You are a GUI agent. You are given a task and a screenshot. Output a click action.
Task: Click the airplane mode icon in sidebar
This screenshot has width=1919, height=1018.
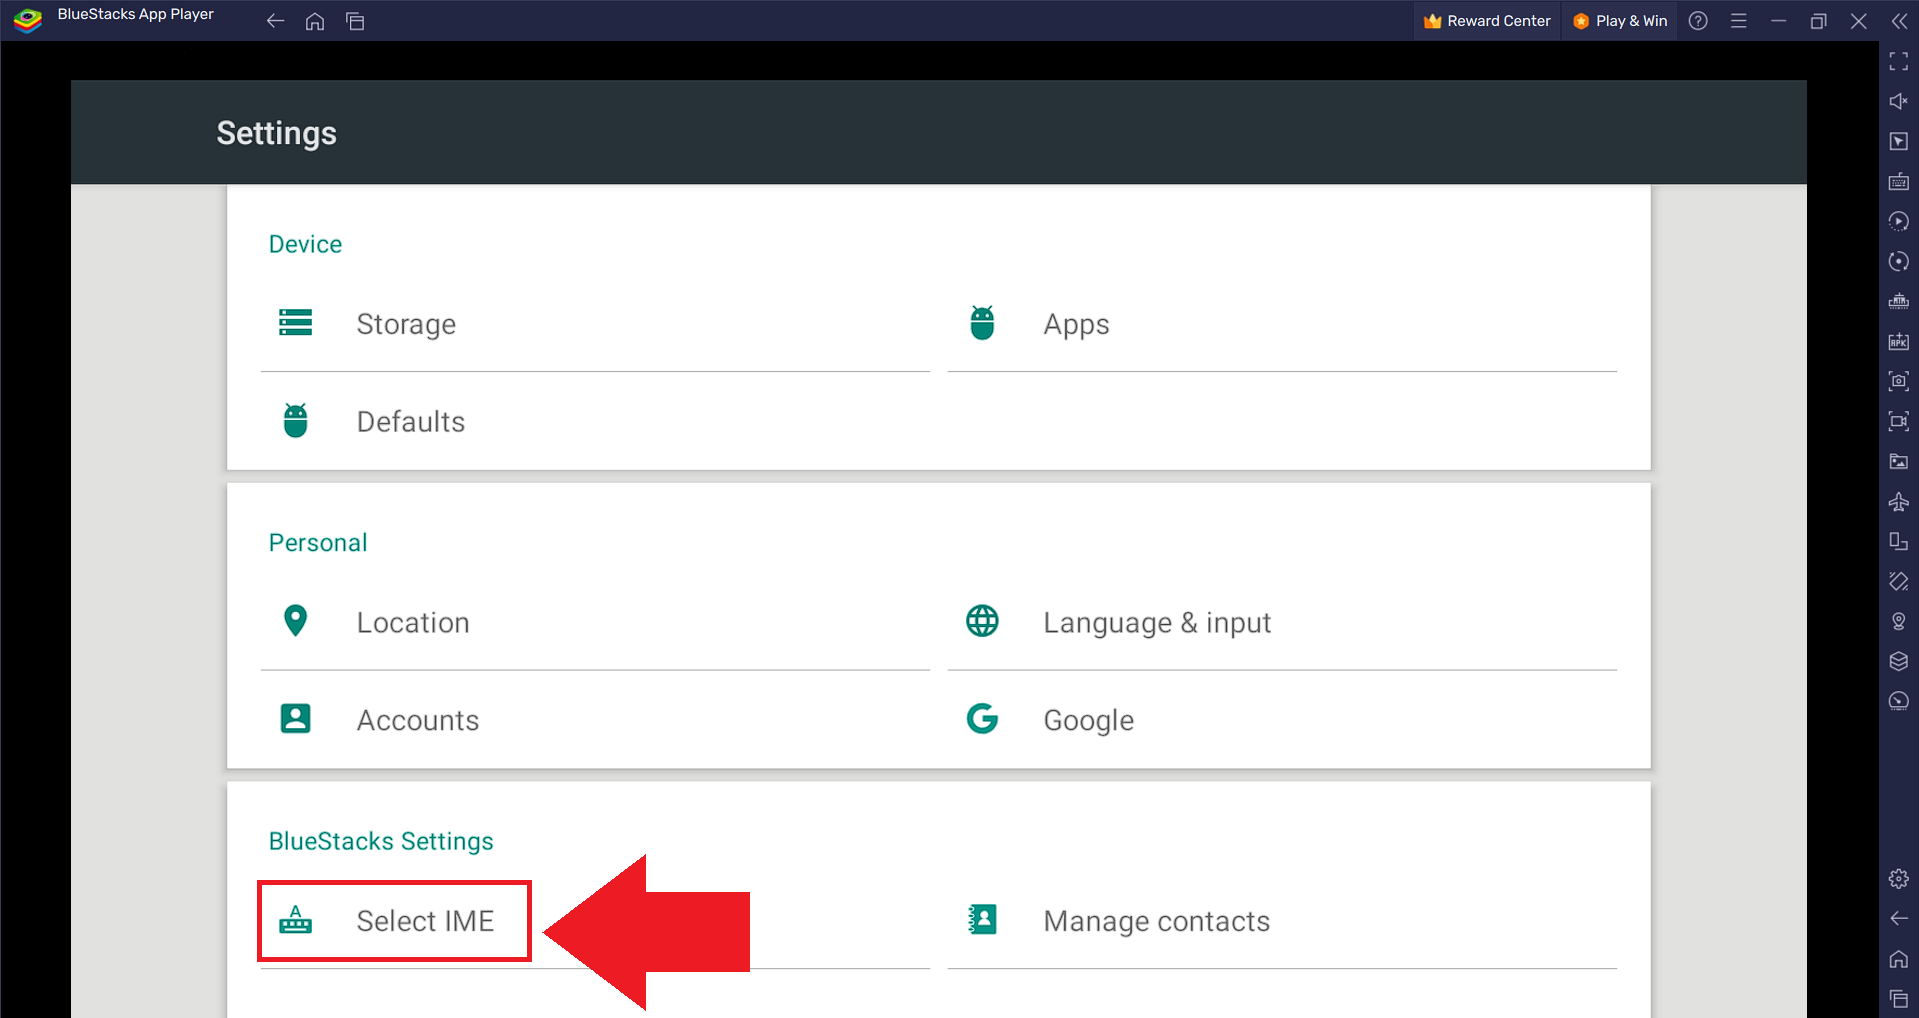(x=1898, y=501)
